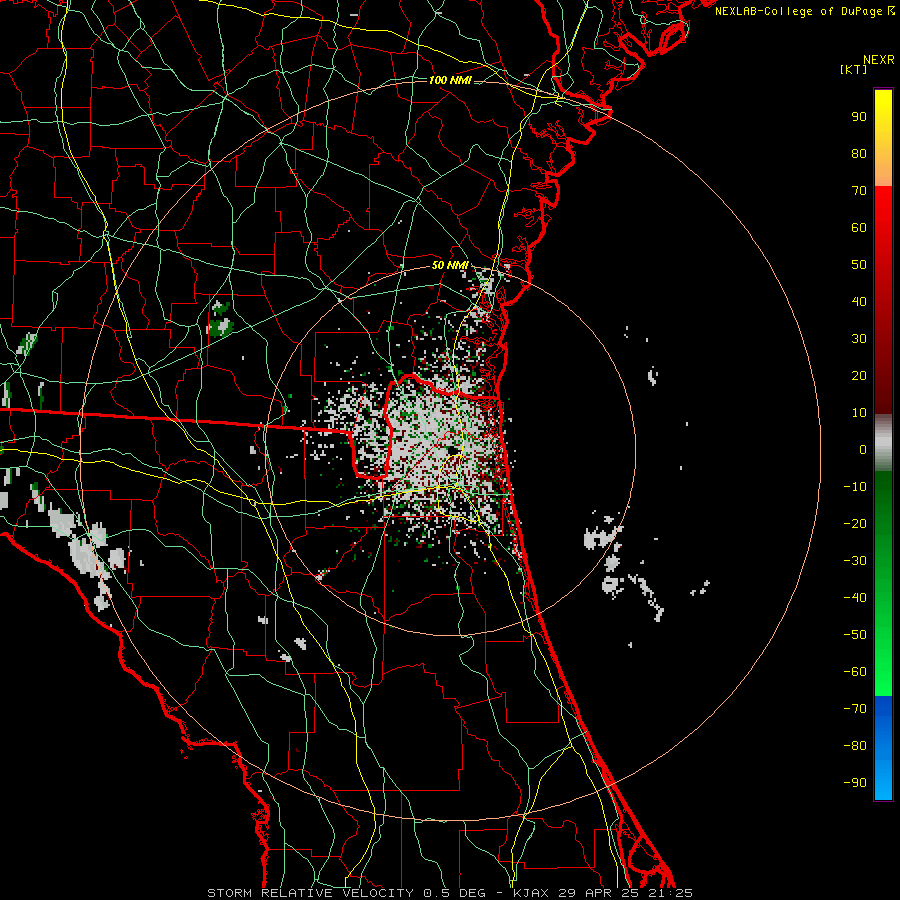This screenshot has height=900, width=900.
Task: Click the 80 value on the velocity scale
Action: coord(859,154)
